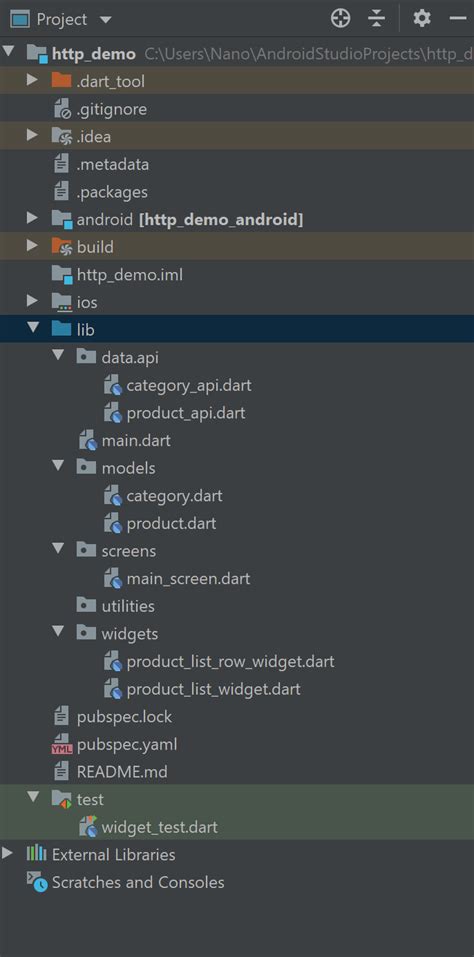Click the test folder icon
This screenshot has height=957, width=474.
click(62, 798)
